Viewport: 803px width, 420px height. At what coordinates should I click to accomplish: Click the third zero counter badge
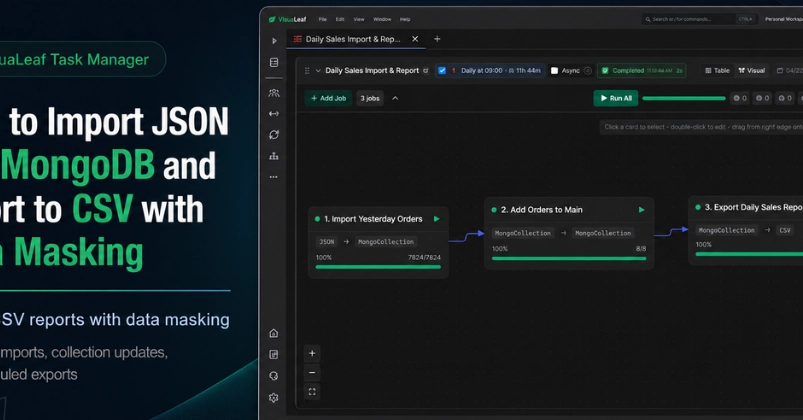pyautogui.click(x=785, y=98)
